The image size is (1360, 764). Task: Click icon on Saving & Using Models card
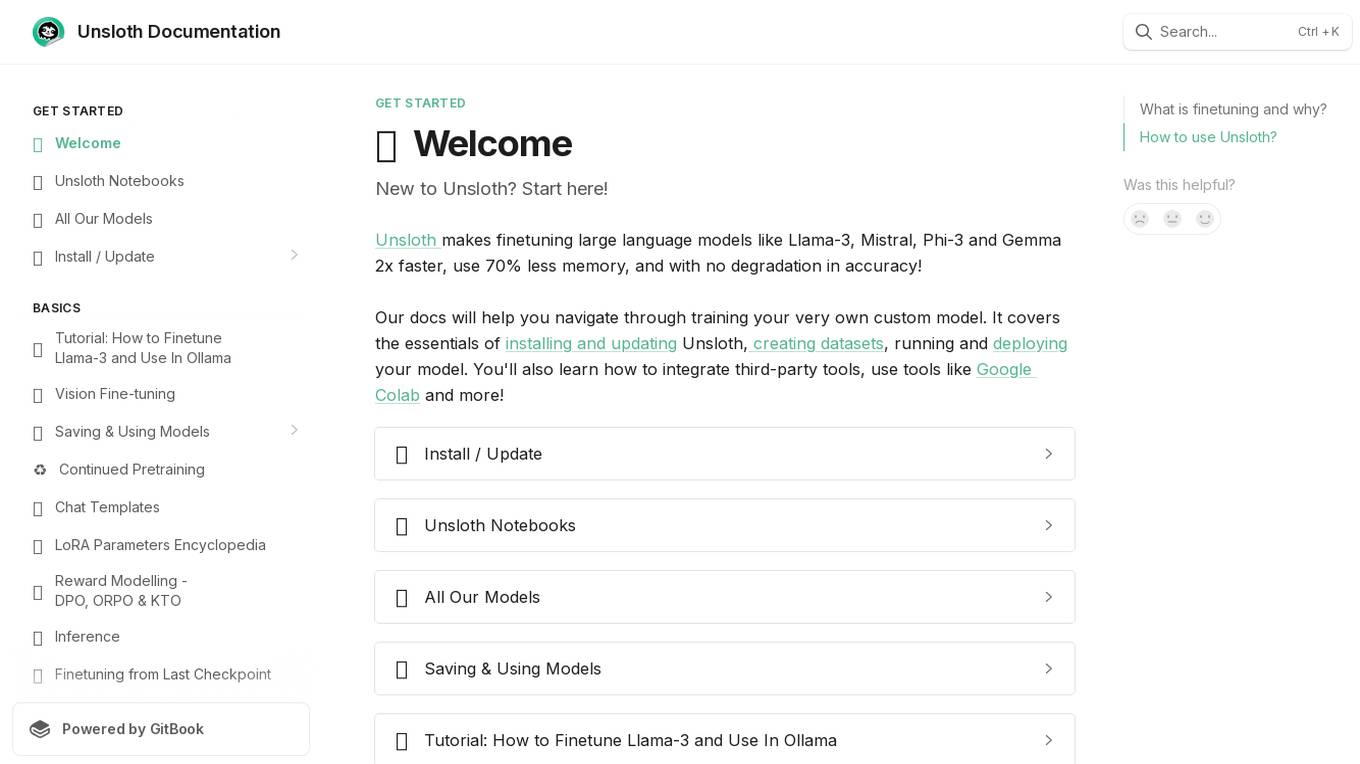[x=402, y=669]
